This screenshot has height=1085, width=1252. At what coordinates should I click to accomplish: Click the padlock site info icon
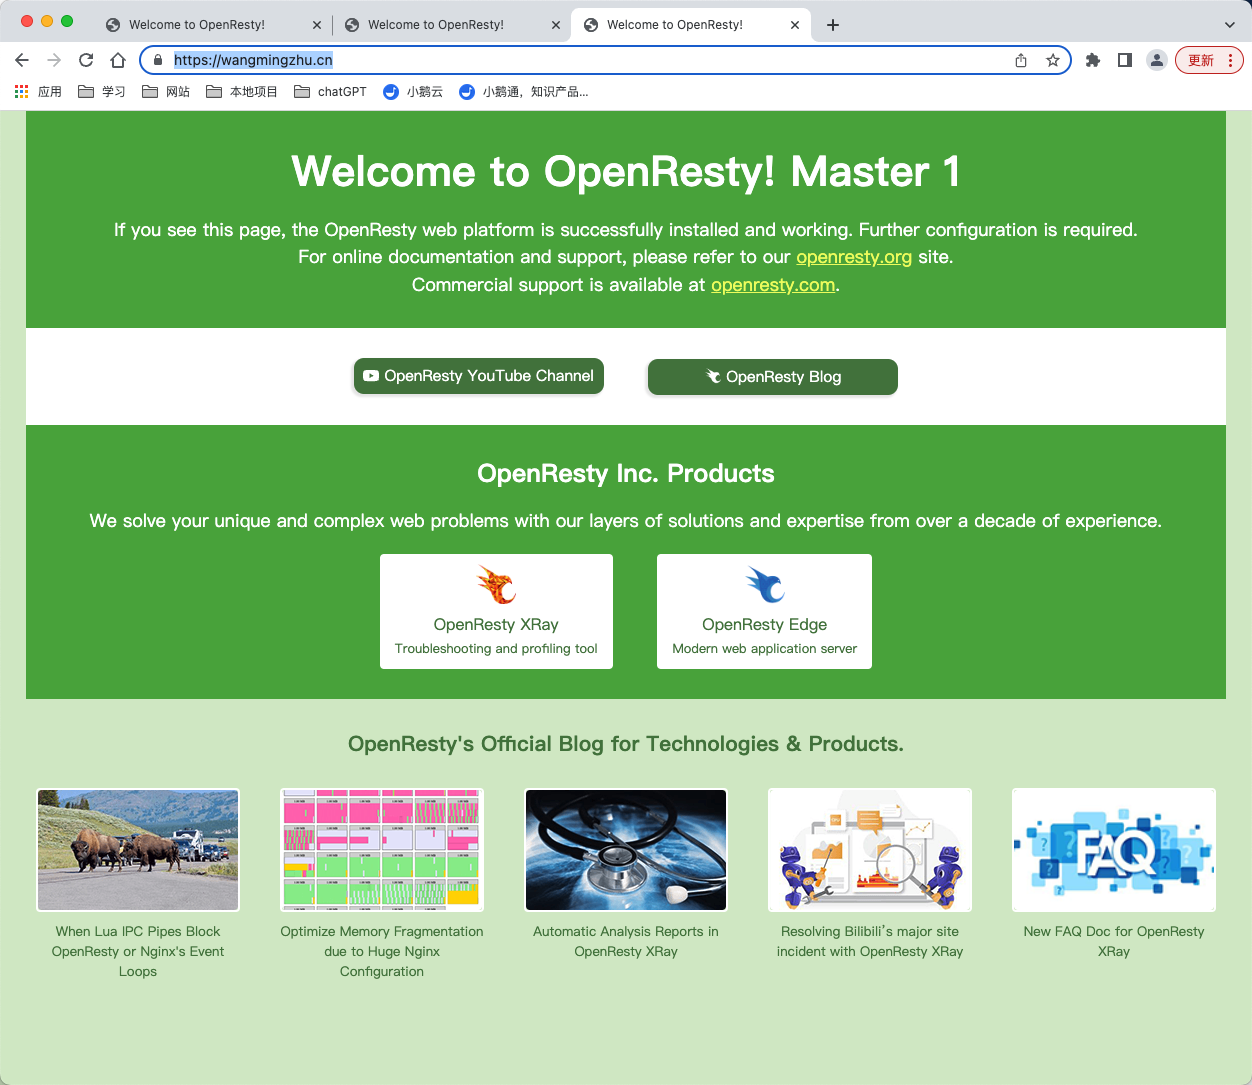[157, 60]
